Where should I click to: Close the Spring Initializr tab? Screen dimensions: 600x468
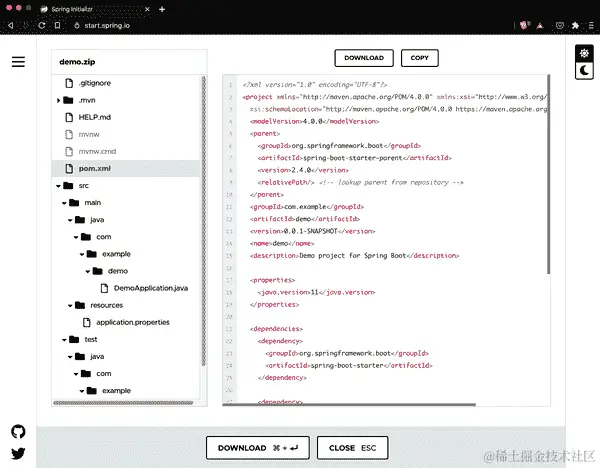coord(147,9)
